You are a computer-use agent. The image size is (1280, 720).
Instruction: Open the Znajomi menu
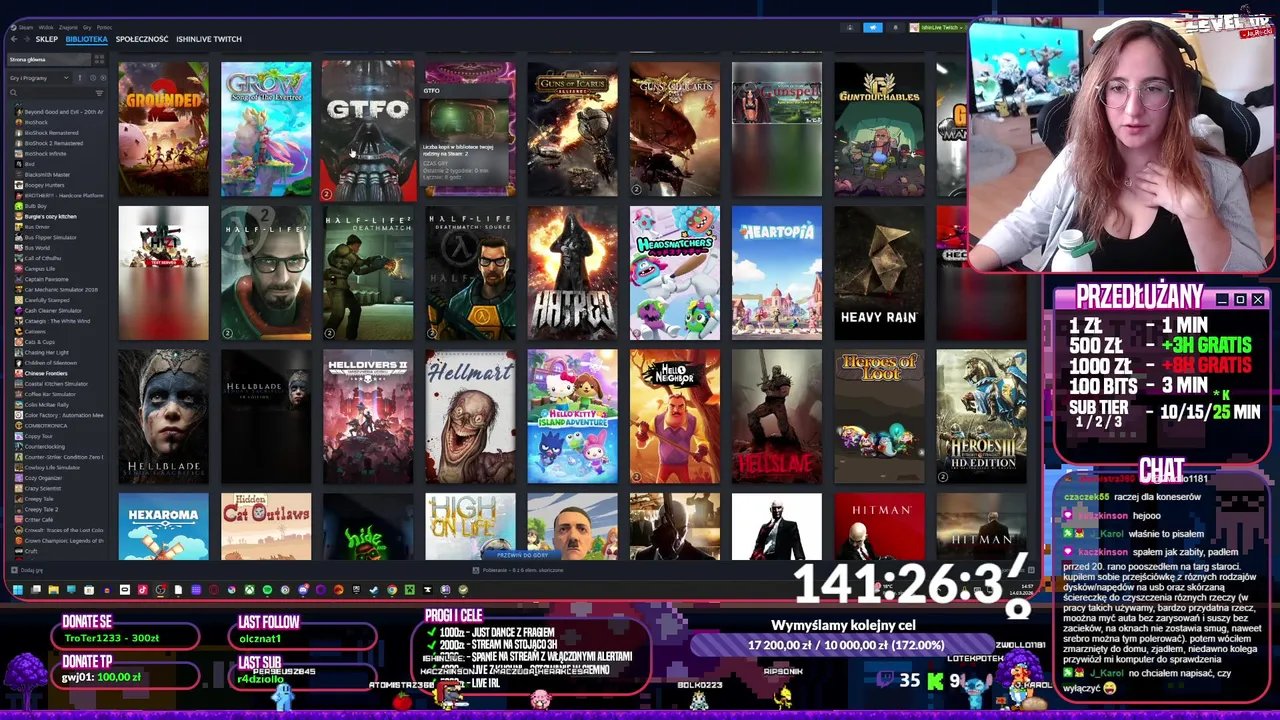click(x=68, y=28)
